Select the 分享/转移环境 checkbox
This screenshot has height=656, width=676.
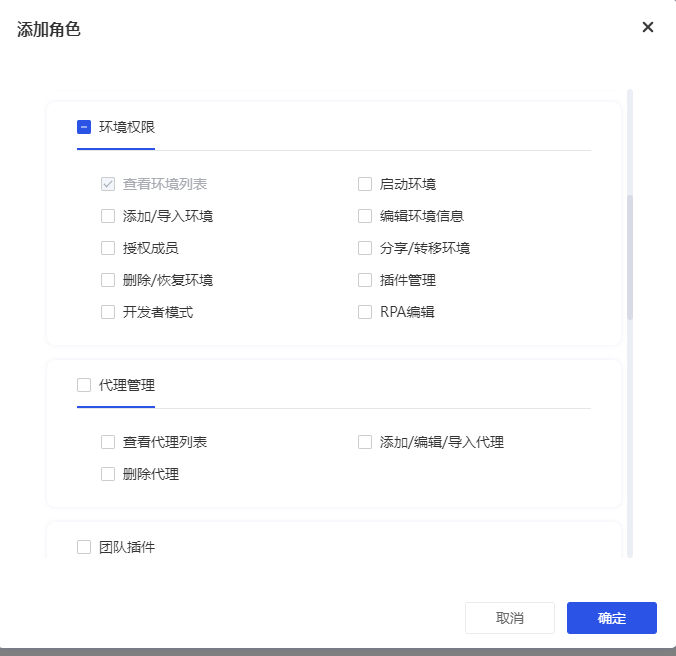(x=365, y=248)
